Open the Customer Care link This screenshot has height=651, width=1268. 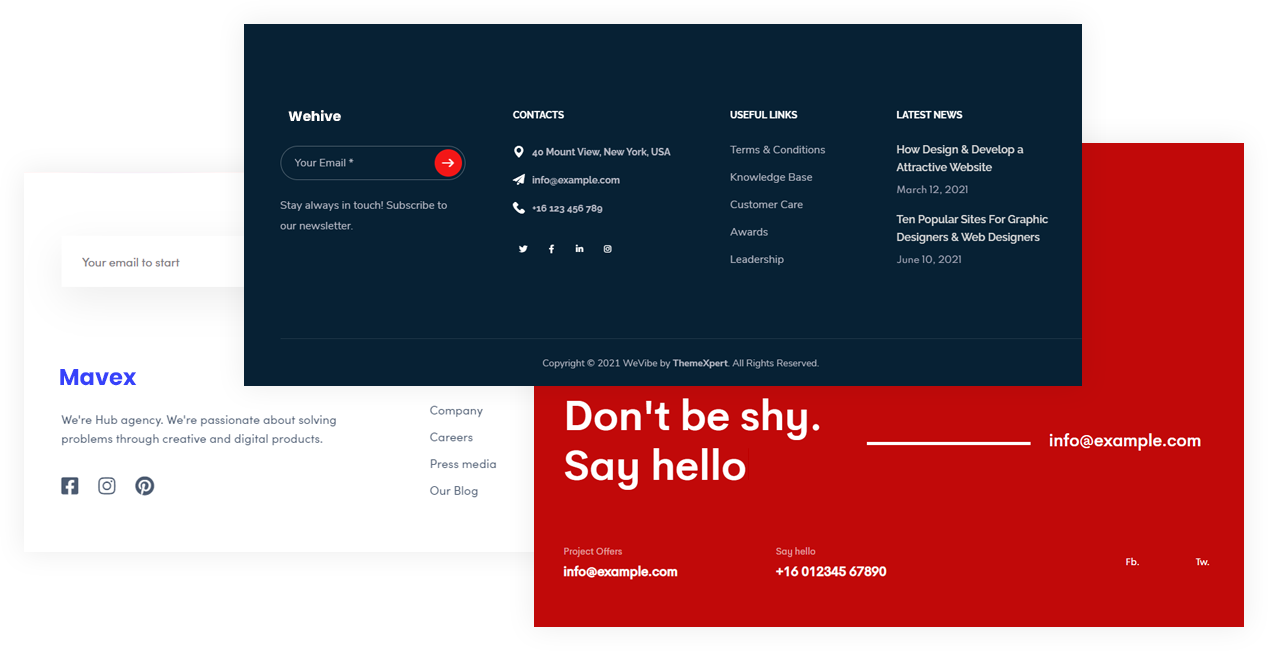pyautogui.click(x=766, y=204)
